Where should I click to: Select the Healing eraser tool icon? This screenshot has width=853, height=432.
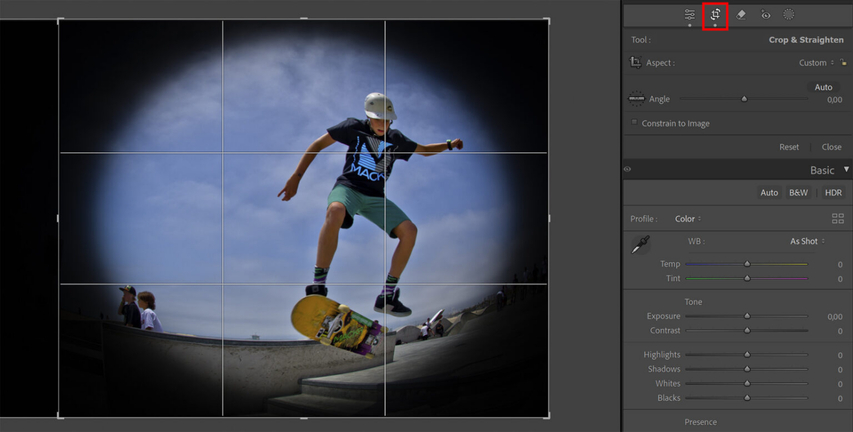[741, 15]
